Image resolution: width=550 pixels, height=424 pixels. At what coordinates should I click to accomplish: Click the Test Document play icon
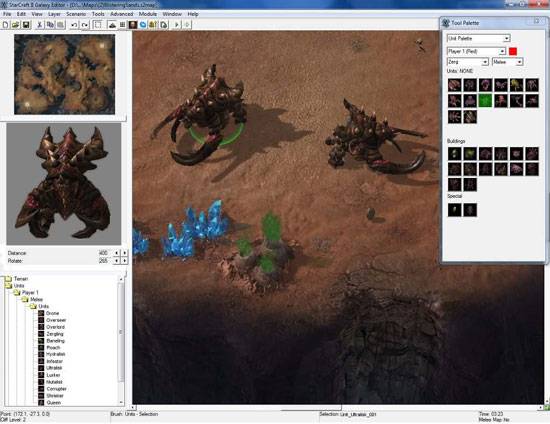tap(176, 25)
